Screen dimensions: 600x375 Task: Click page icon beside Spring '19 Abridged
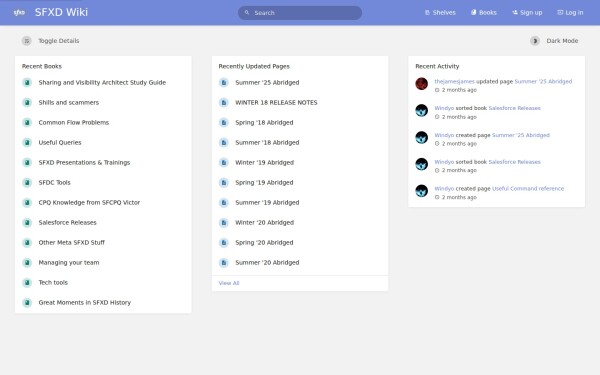(224, 183)
